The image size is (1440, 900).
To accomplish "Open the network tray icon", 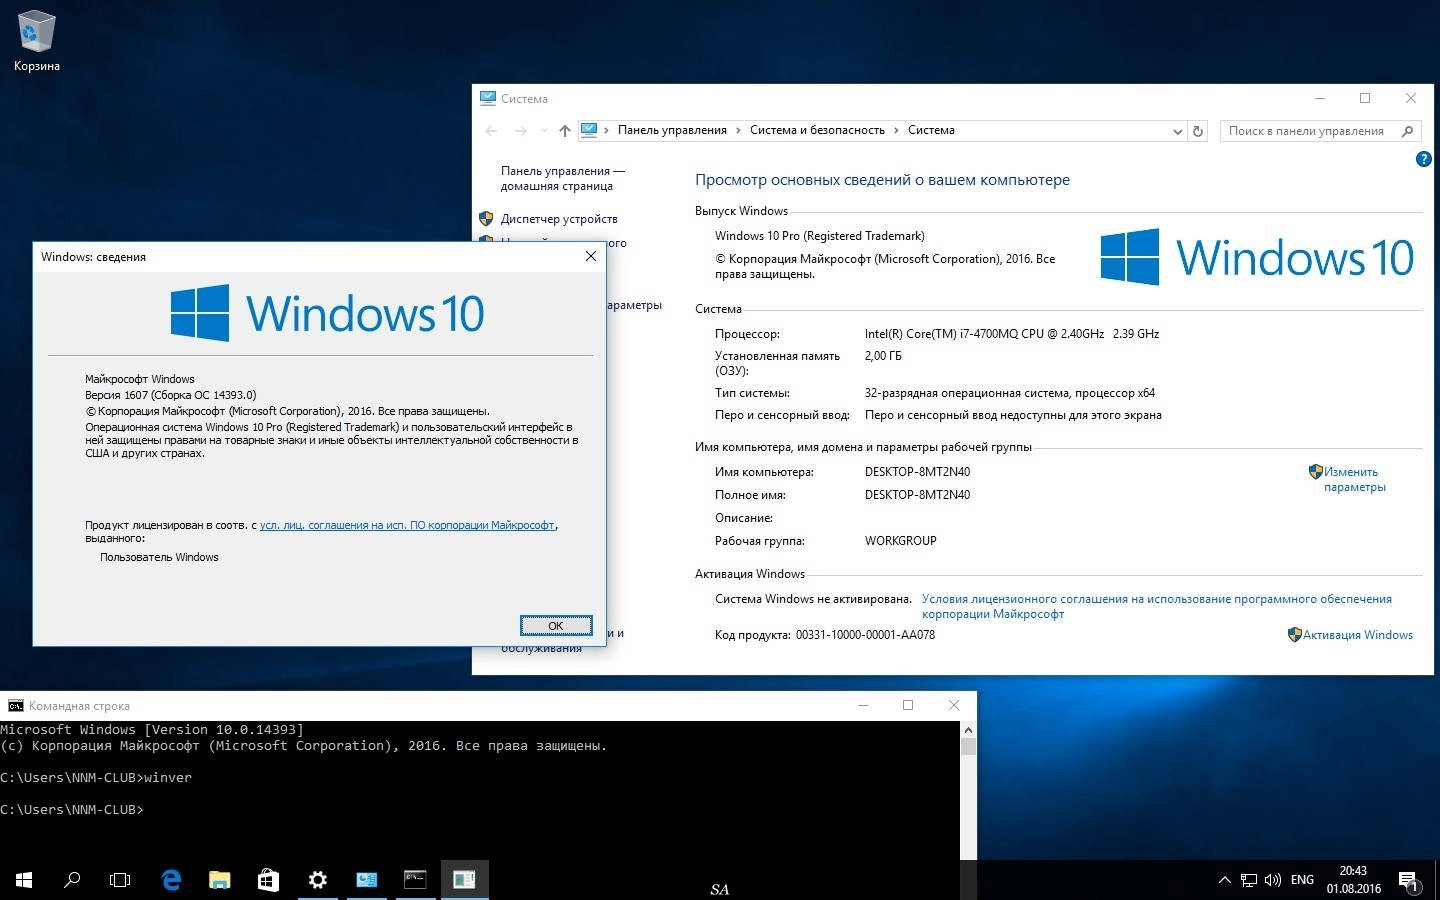I will tap(1249, 881).
